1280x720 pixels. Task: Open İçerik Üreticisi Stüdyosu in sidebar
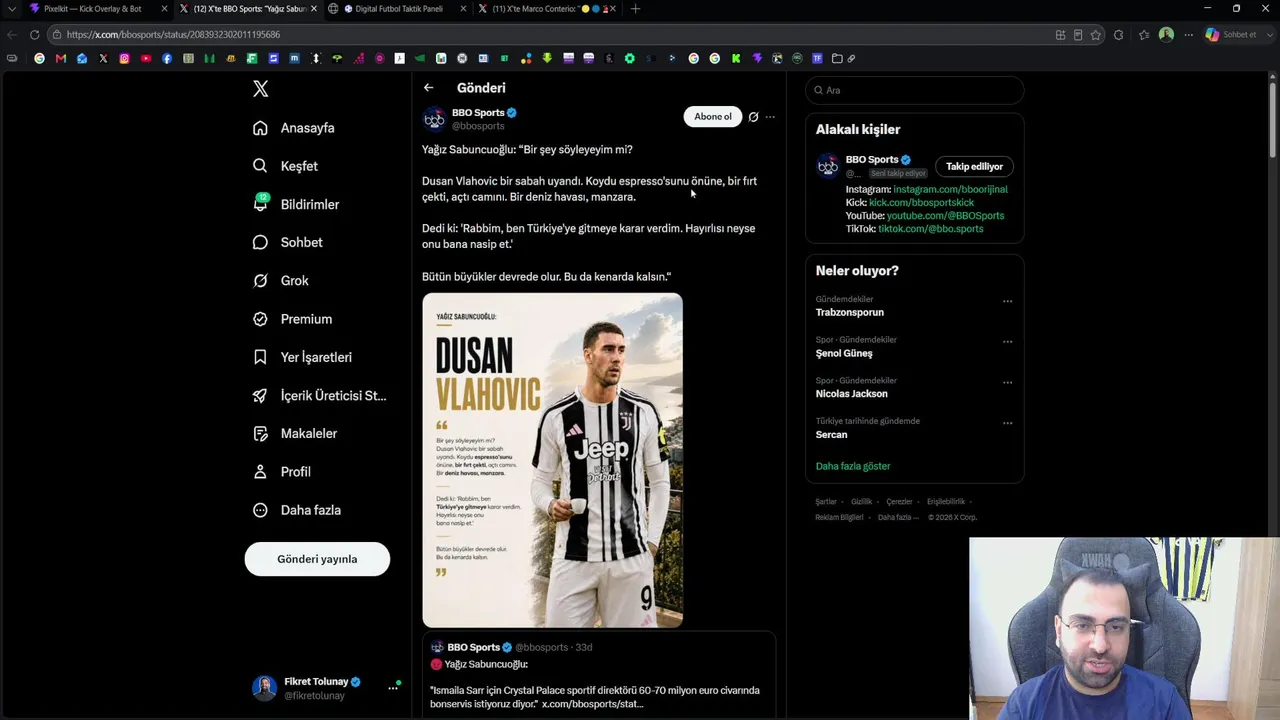point(320,395)
